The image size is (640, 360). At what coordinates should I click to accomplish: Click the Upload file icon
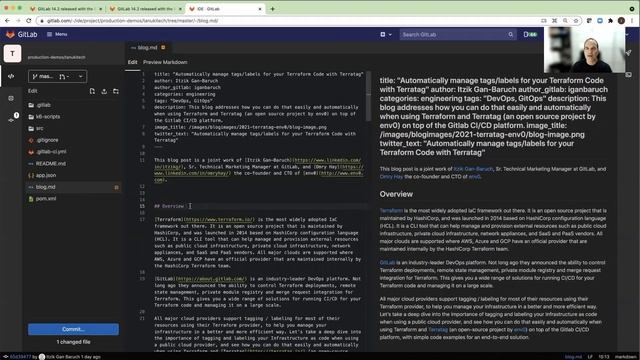click(x=104, y=91)
